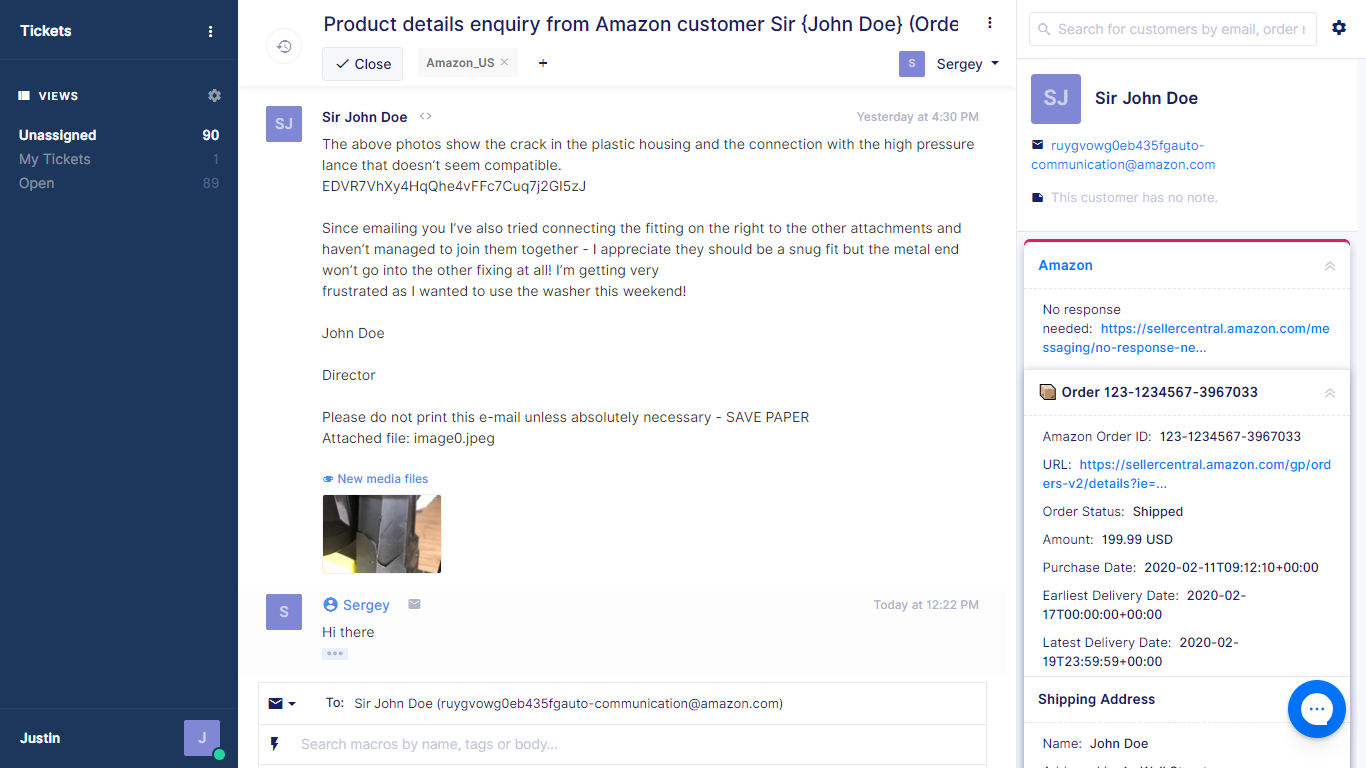
Task: Open the Tickets sidebar three-dot menu
Action: (210, 31)
